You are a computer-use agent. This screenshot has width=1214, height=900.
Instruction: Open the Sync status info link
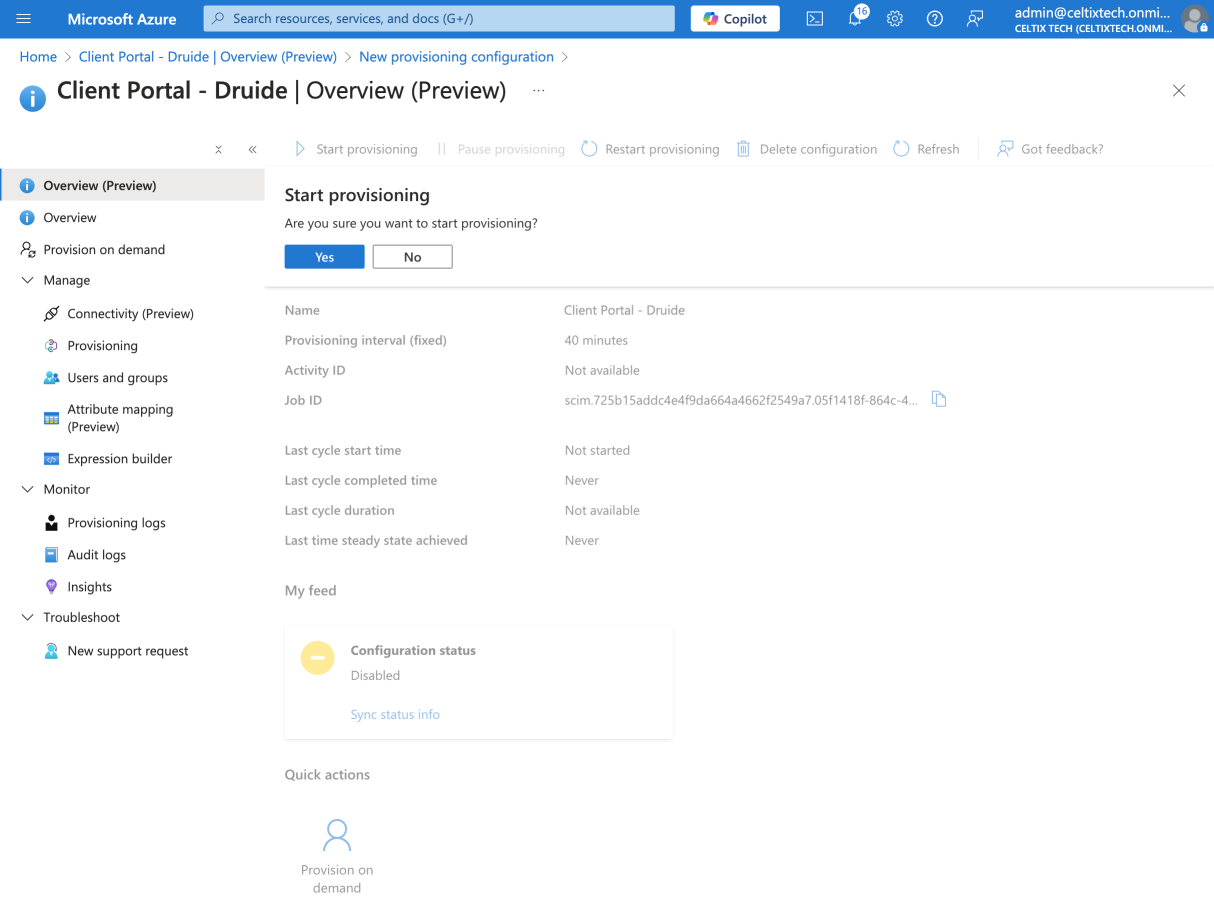point(395,715)
